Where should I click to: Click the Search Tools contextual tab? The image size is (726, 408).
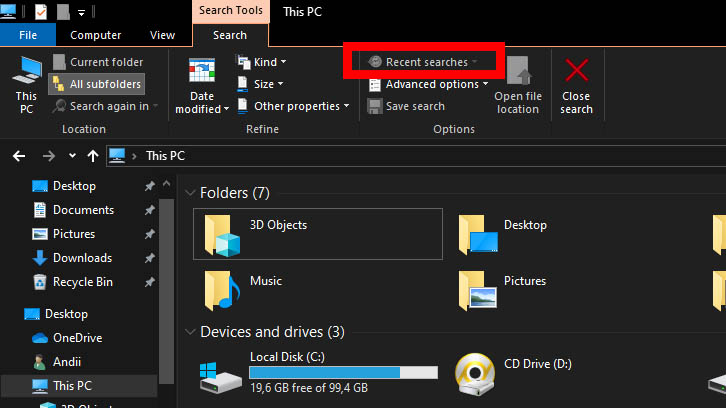pos(231,11)
